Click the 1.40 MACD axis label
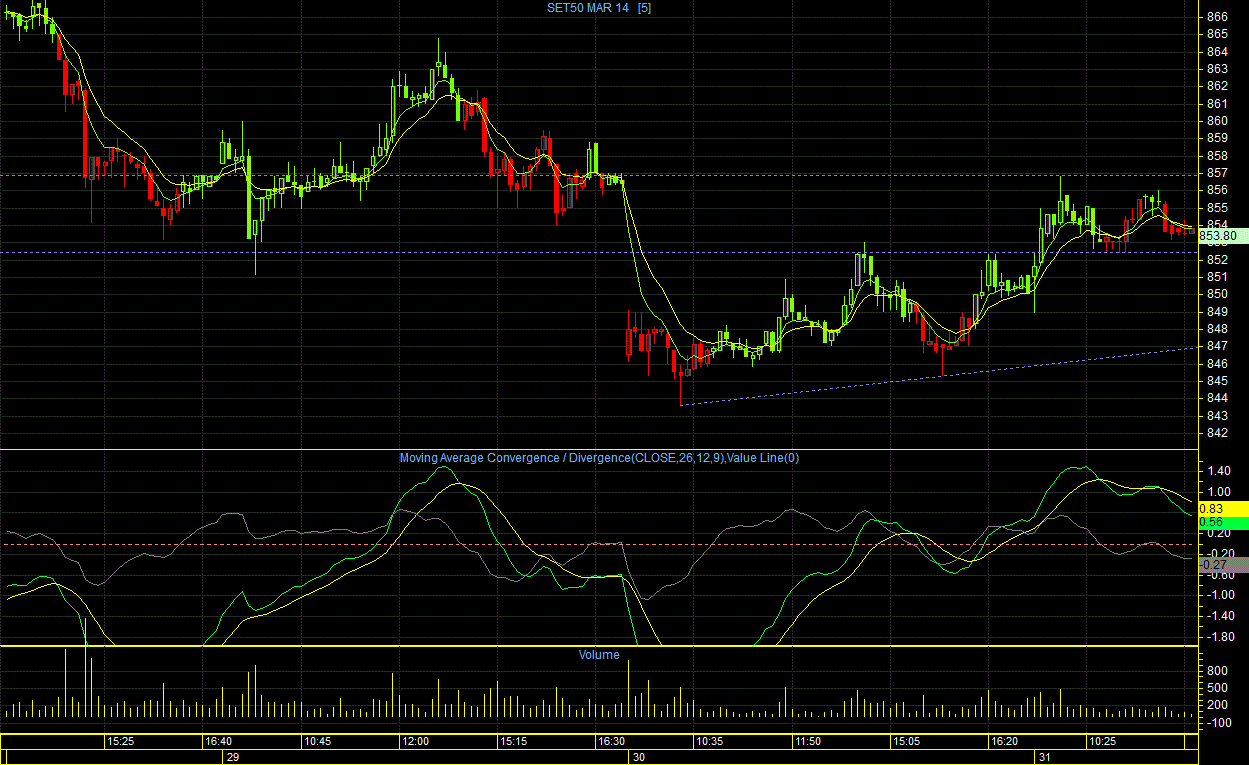 pos(1219,470)
